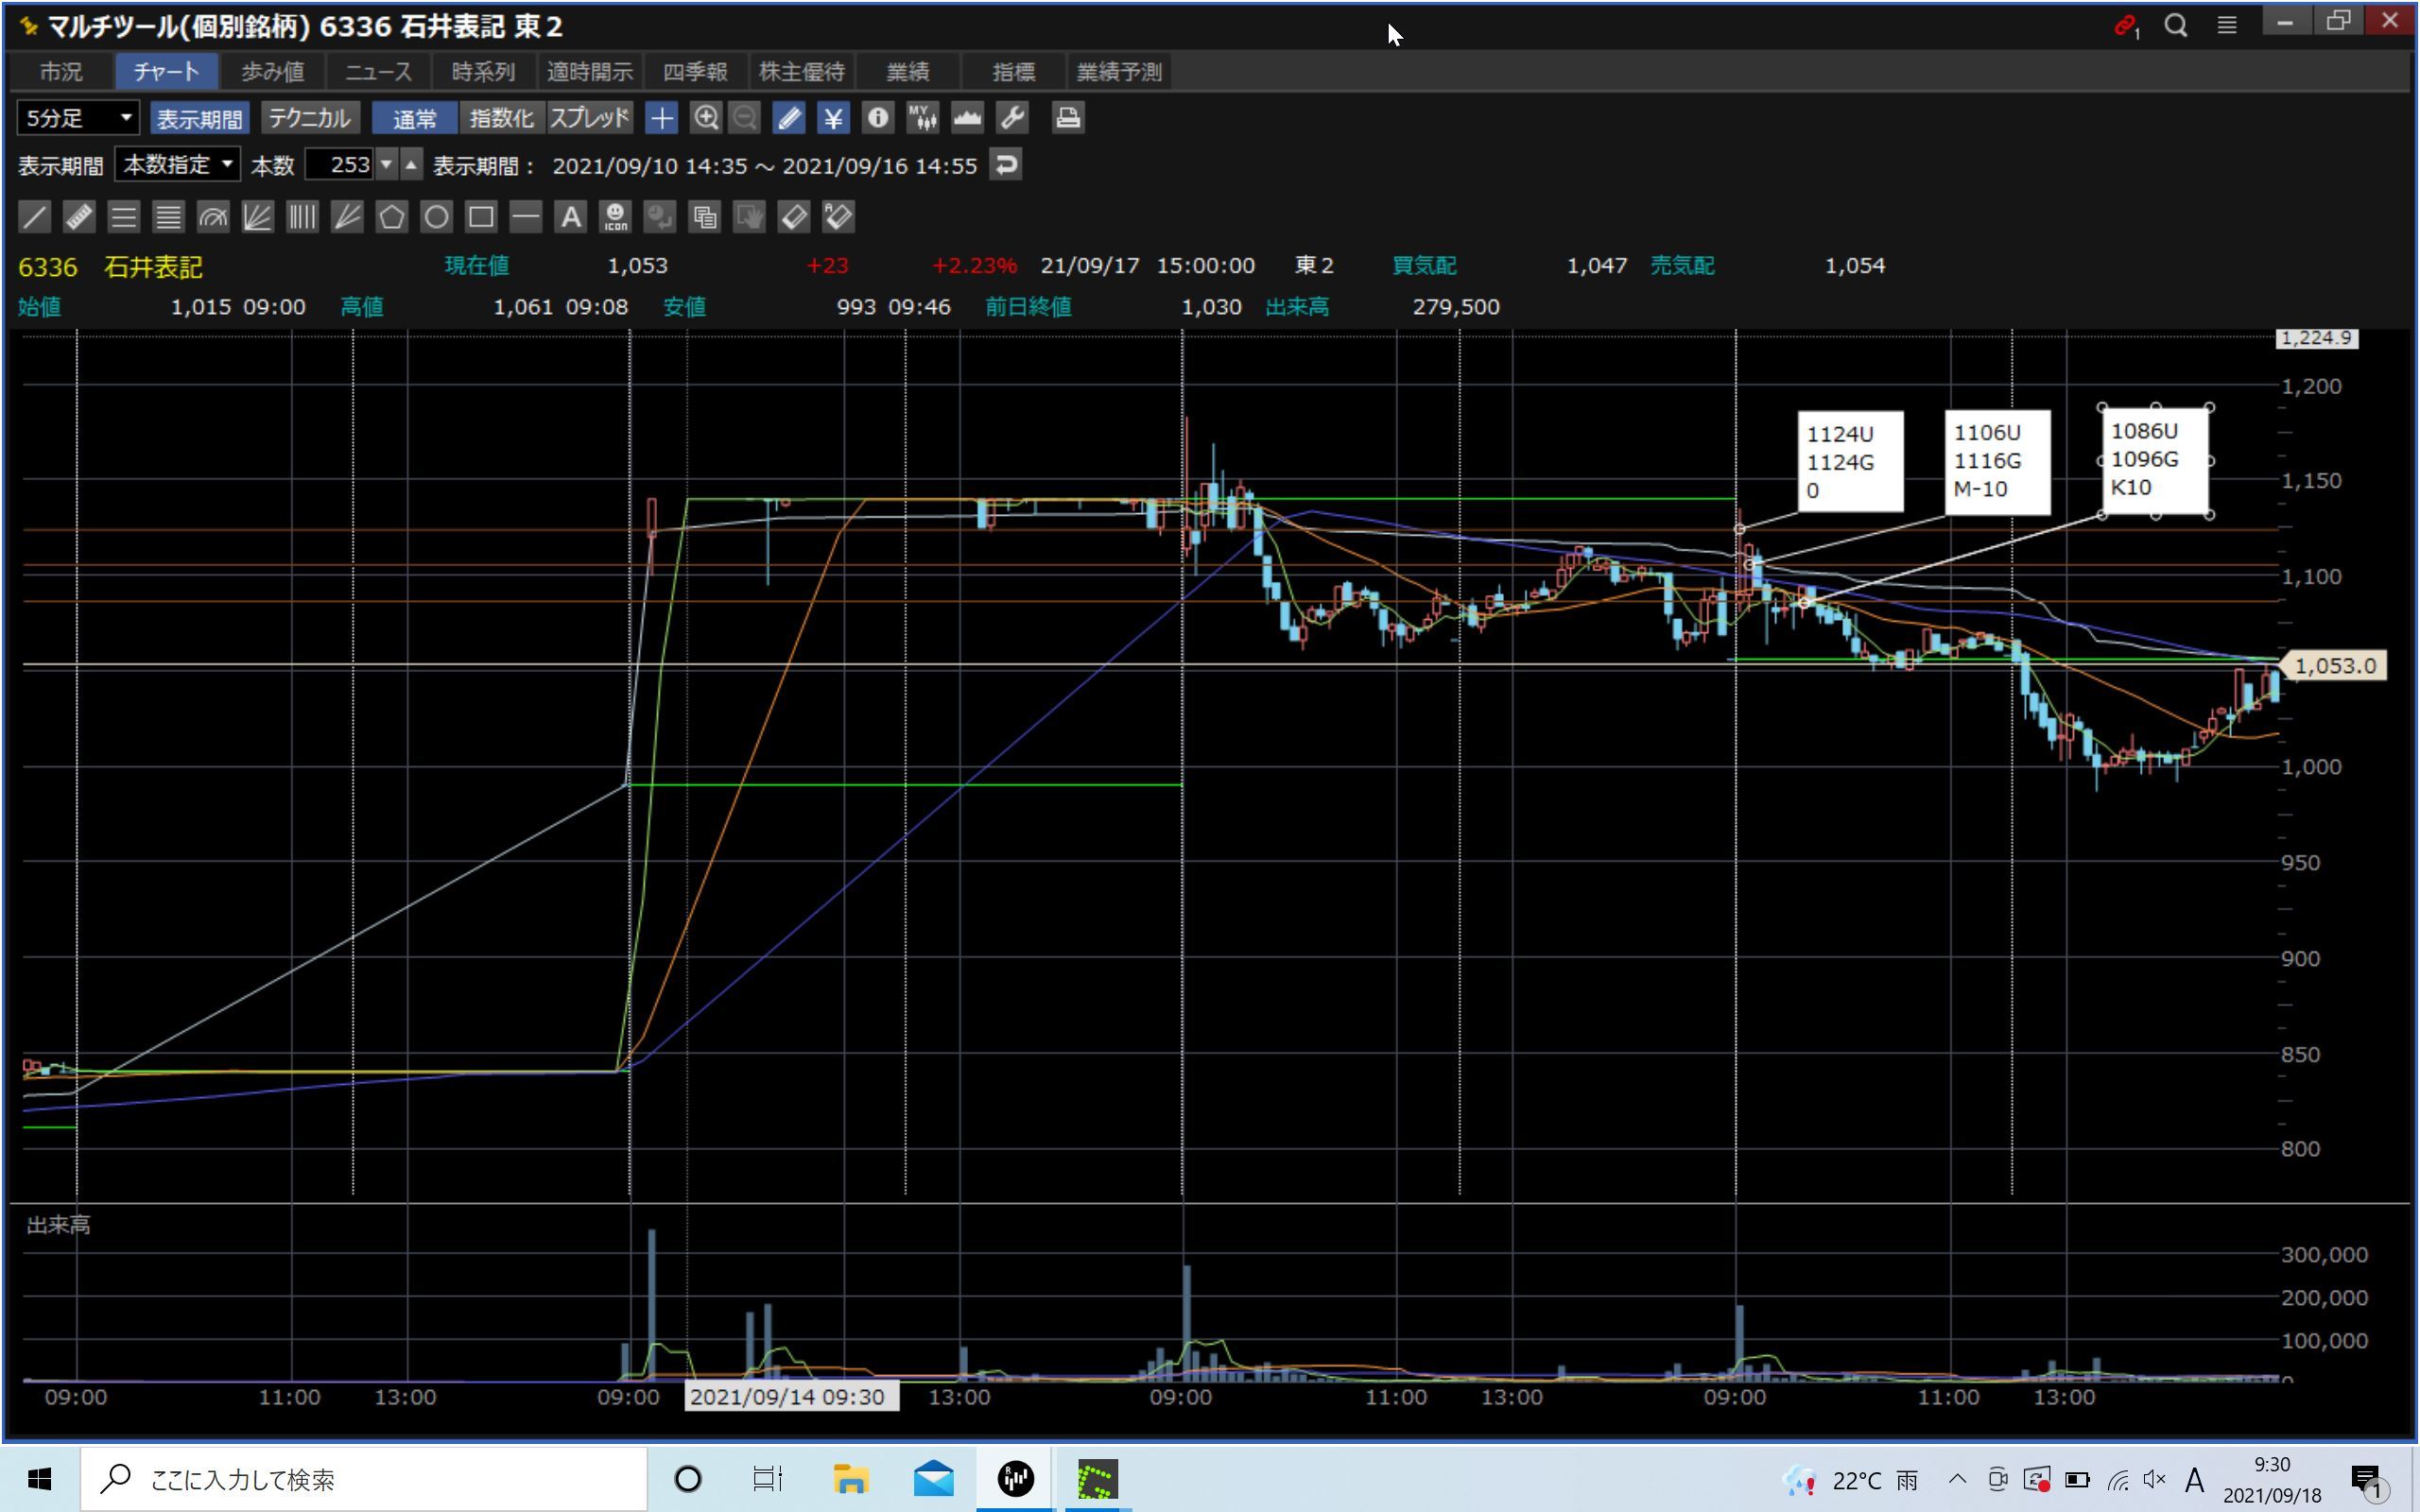This screenshot has height=1512, width=2420.
Task: Open the 本数指定 dropdown
Action: tap(177, 164)
